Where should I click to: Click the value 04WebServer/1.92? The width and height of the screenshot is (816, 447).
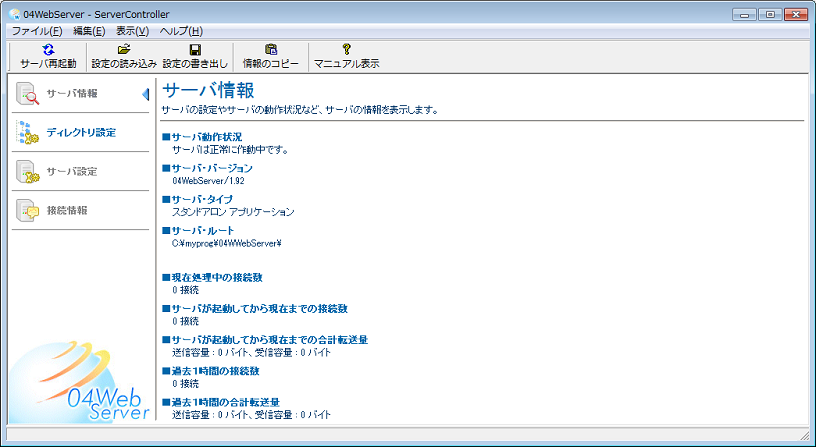[208, 181]
